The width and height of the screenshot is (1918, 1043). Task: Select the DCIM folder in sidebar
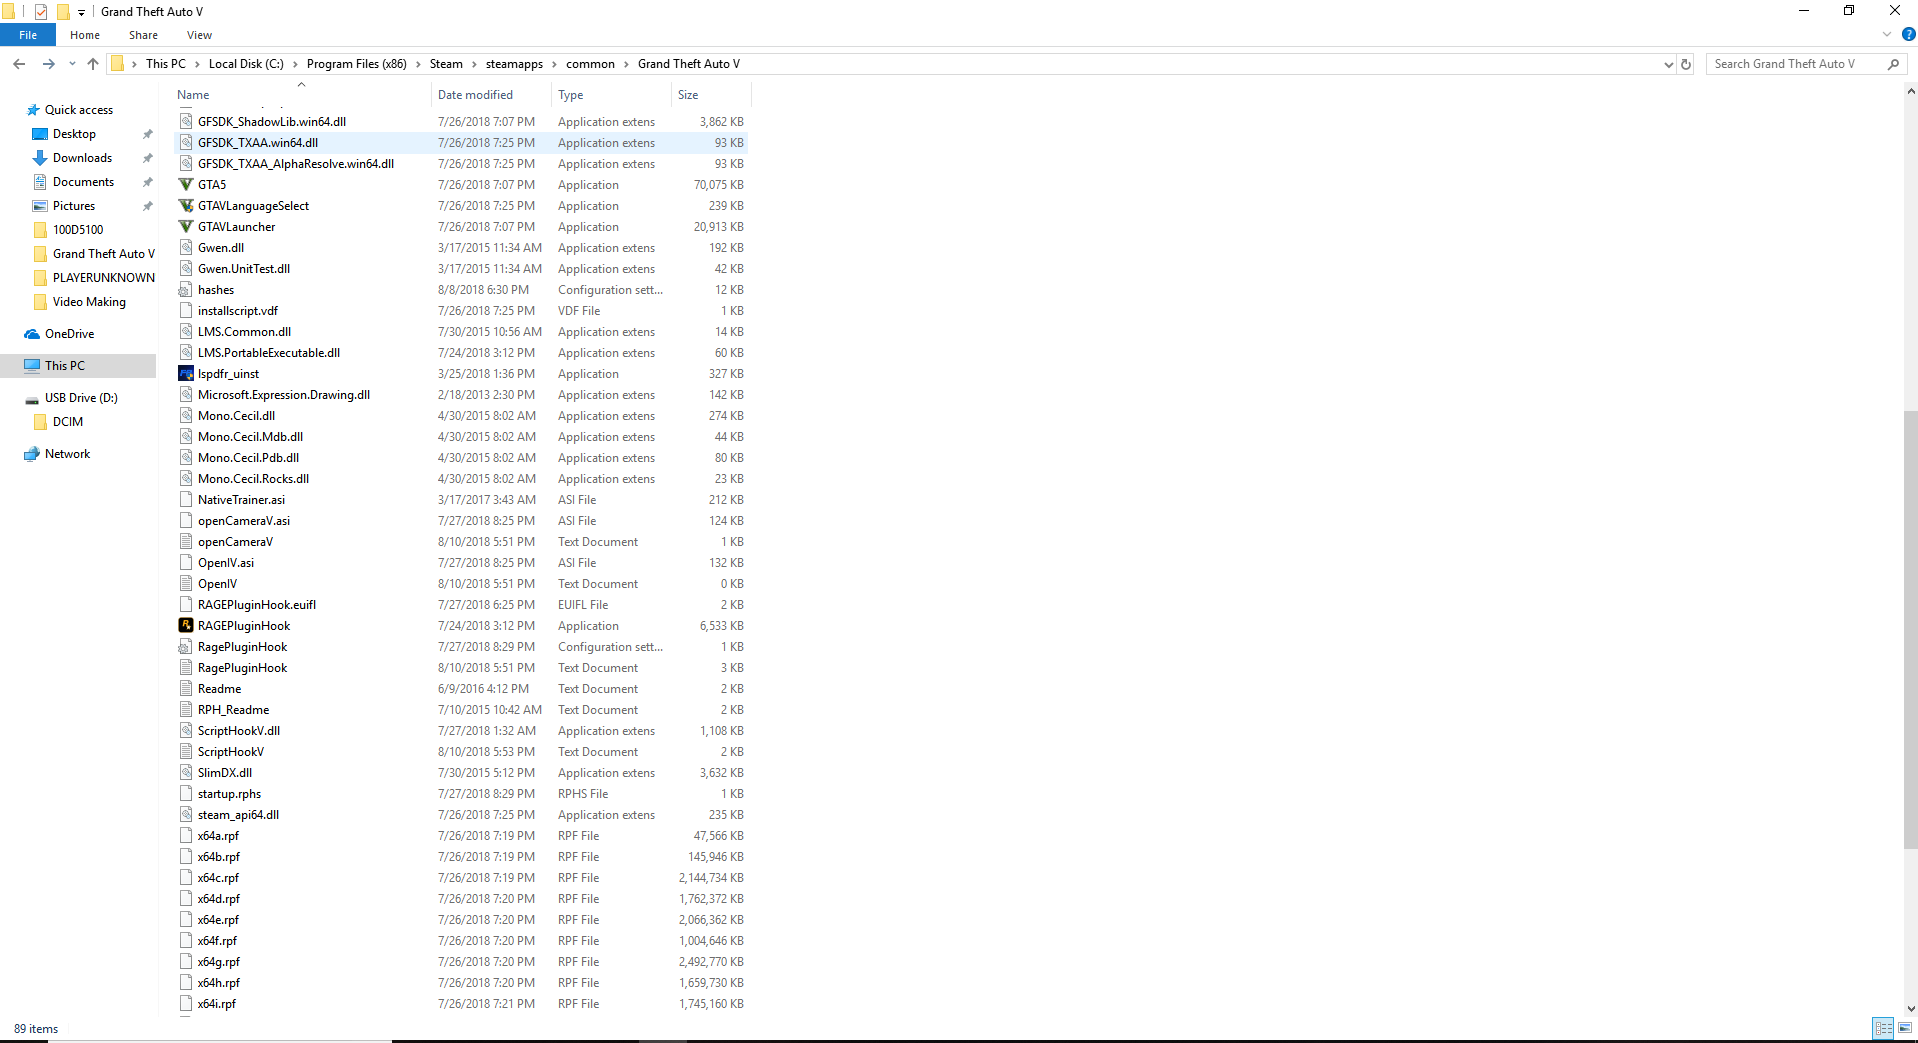(x=68, y=422)
